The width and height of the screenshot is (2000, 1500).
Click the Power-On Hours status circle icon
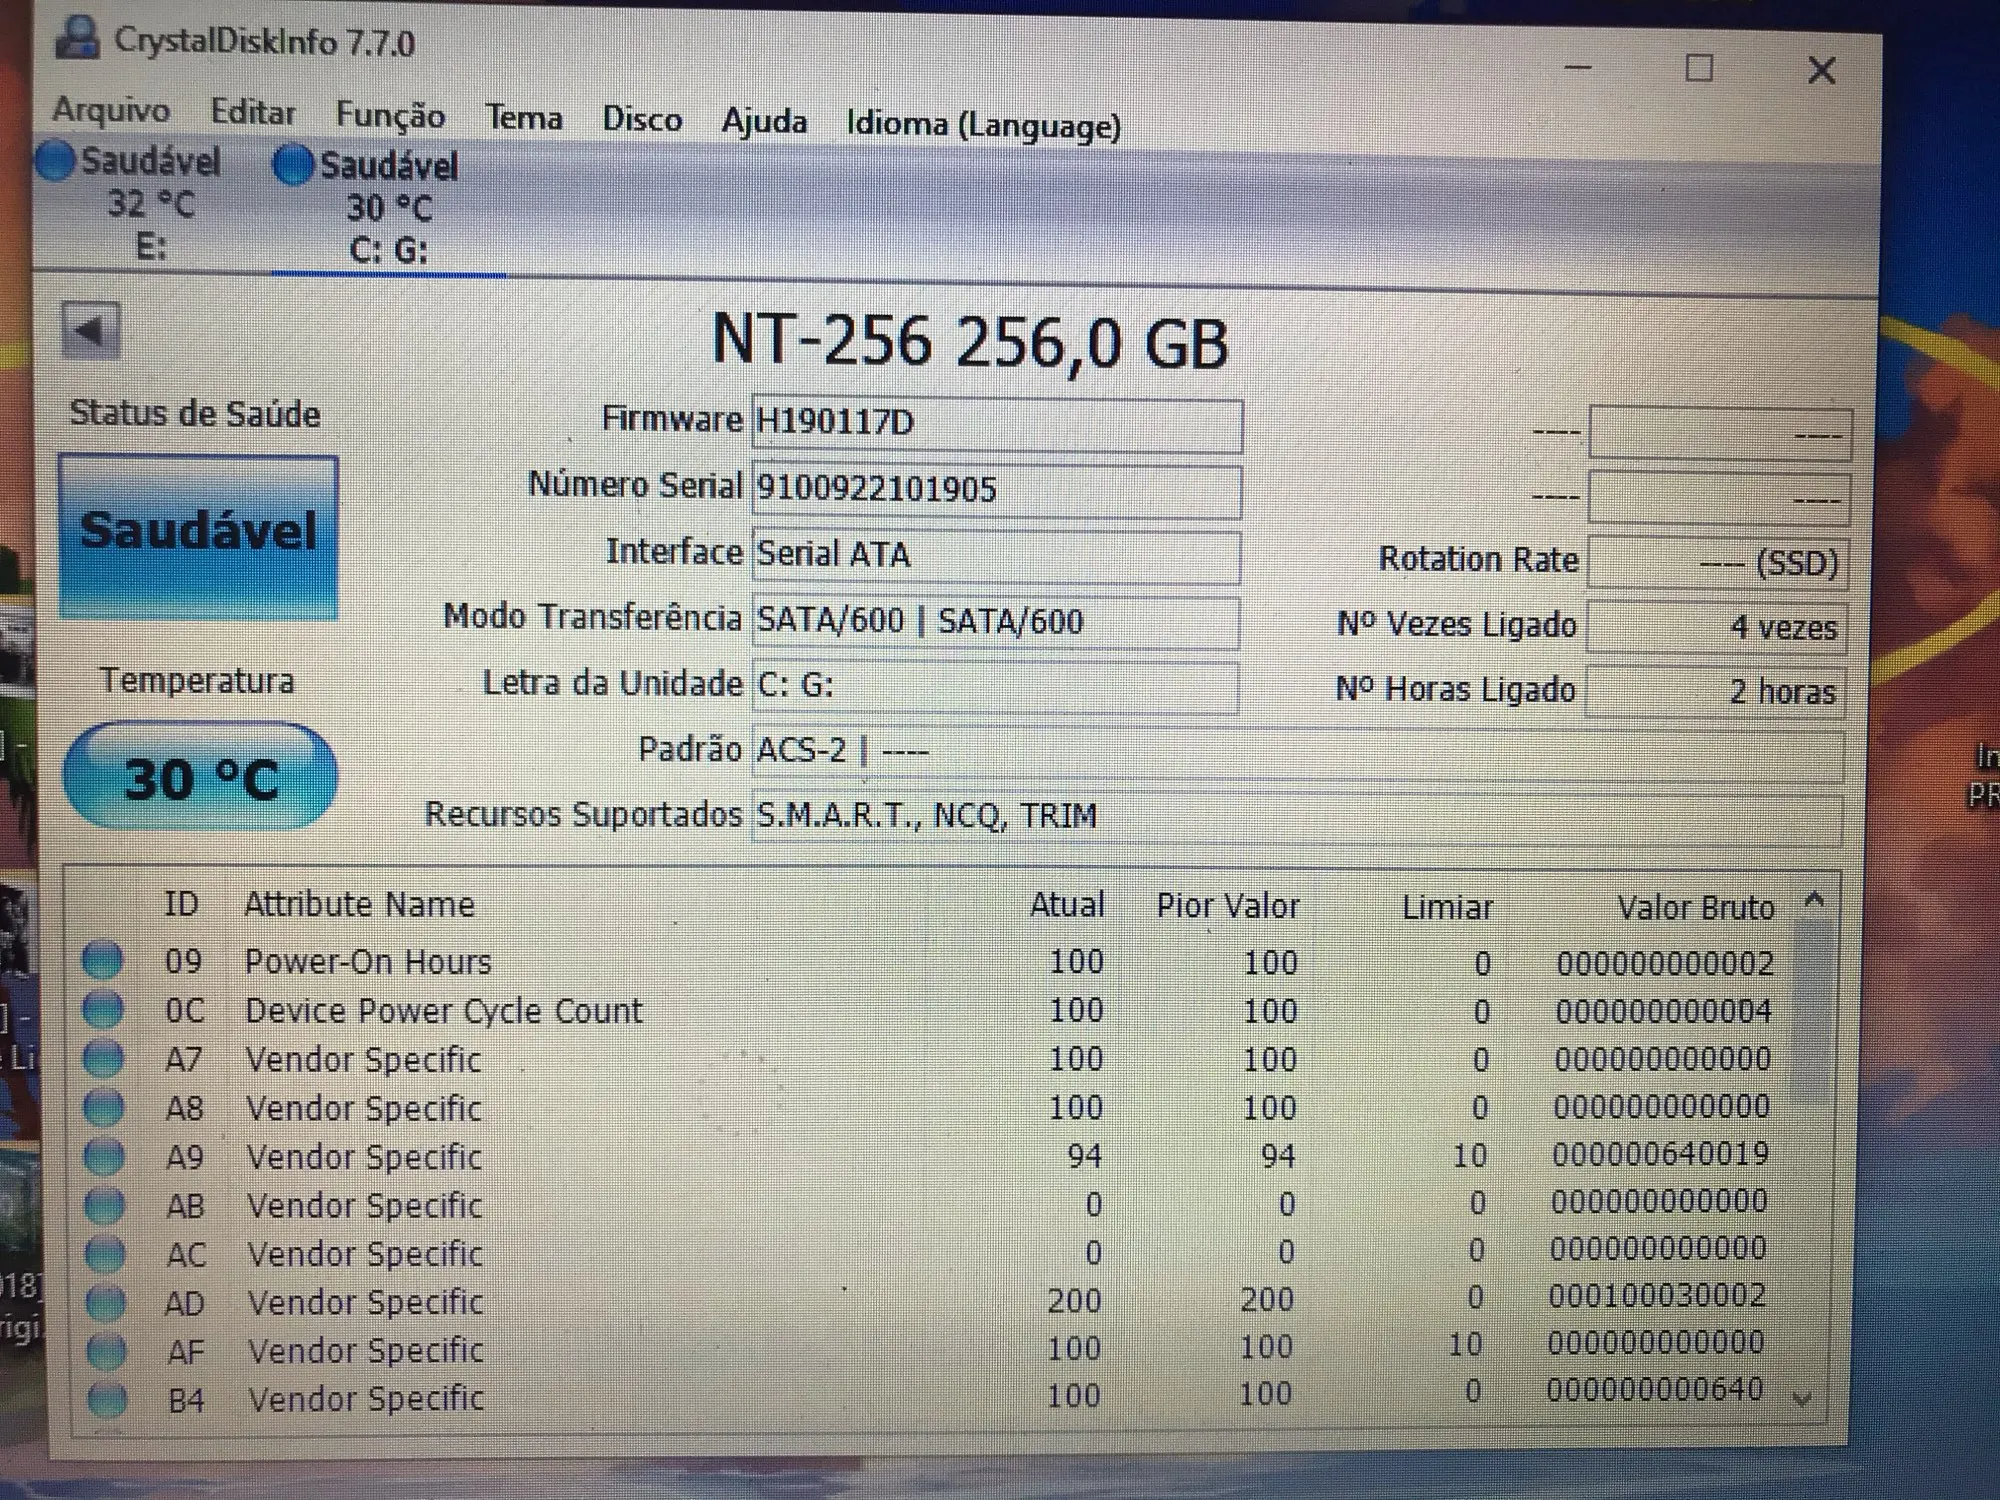[103, 960]
